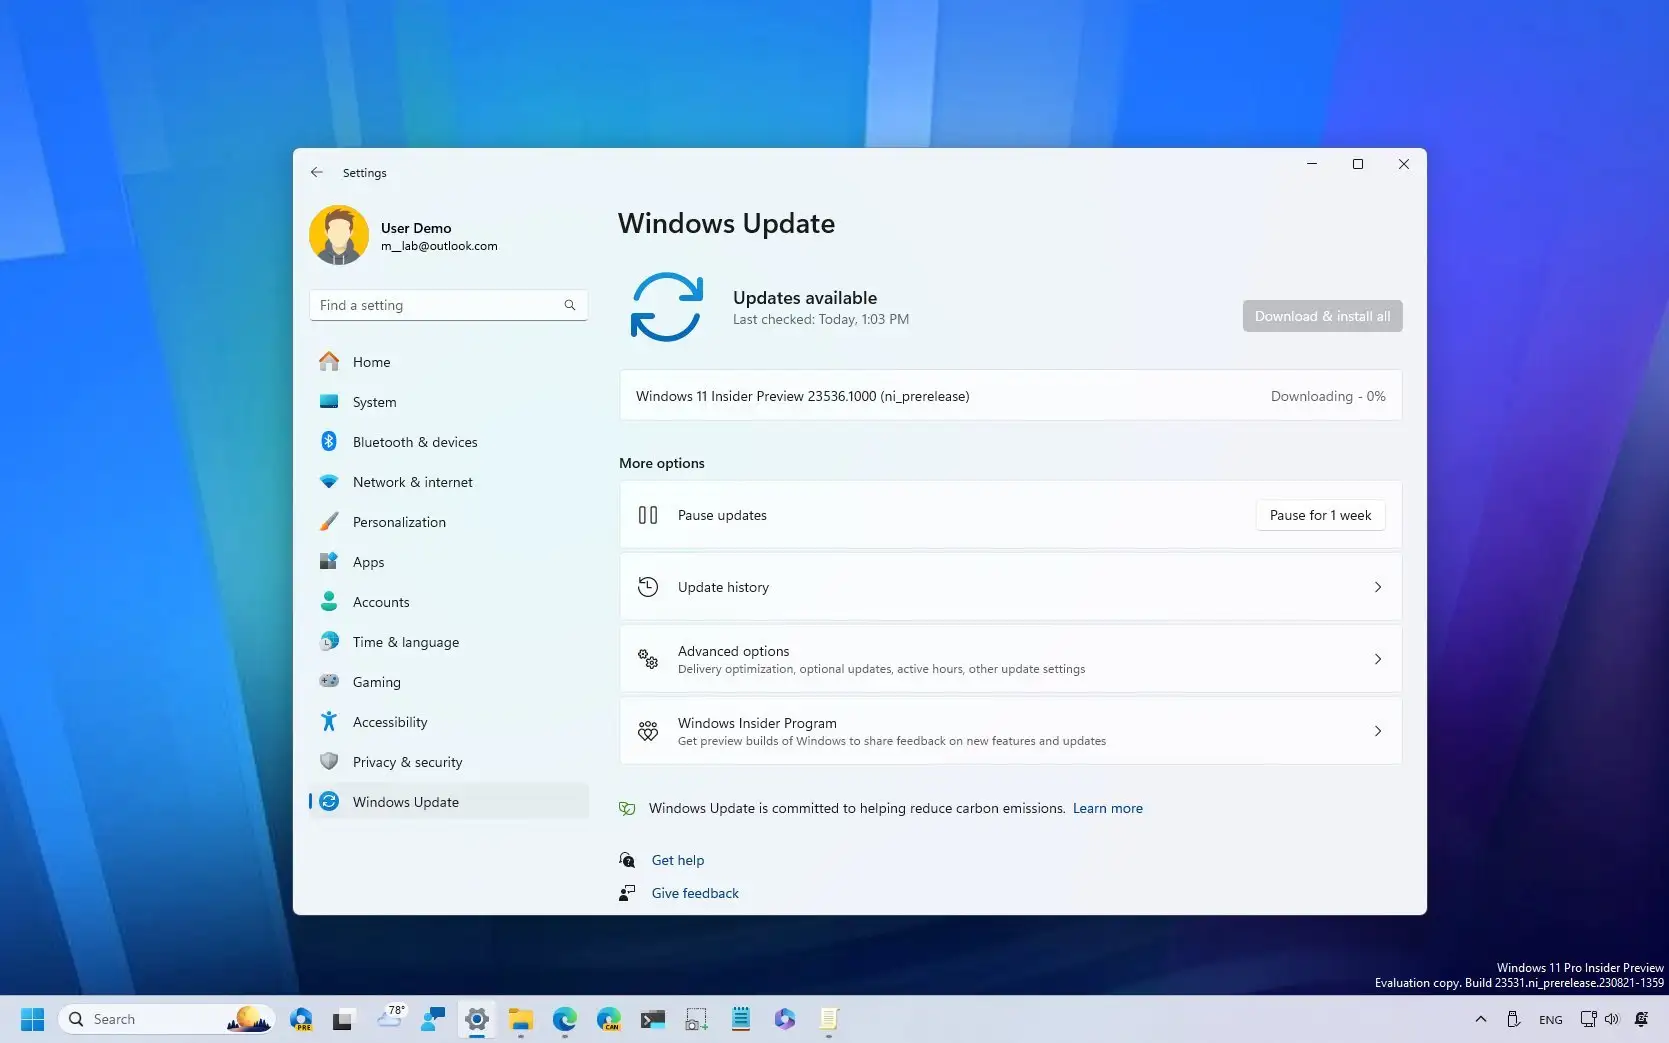The image size is (1669, 1043).
Task: Click the Download & install all button
Action: click(x=1321, y=315)
